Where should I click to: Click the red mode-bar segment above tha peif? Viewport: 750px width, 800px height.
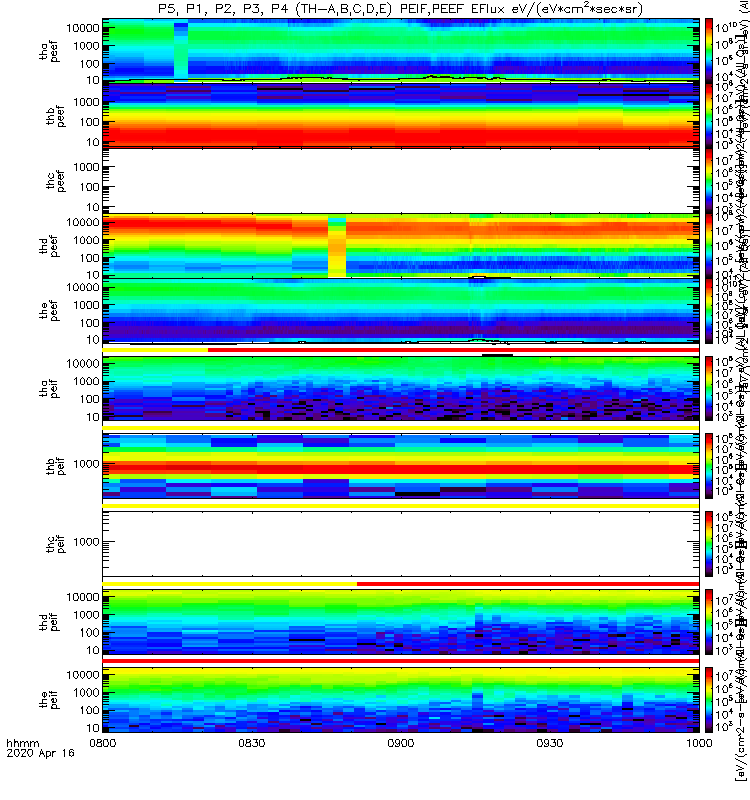tap(454, 350)
